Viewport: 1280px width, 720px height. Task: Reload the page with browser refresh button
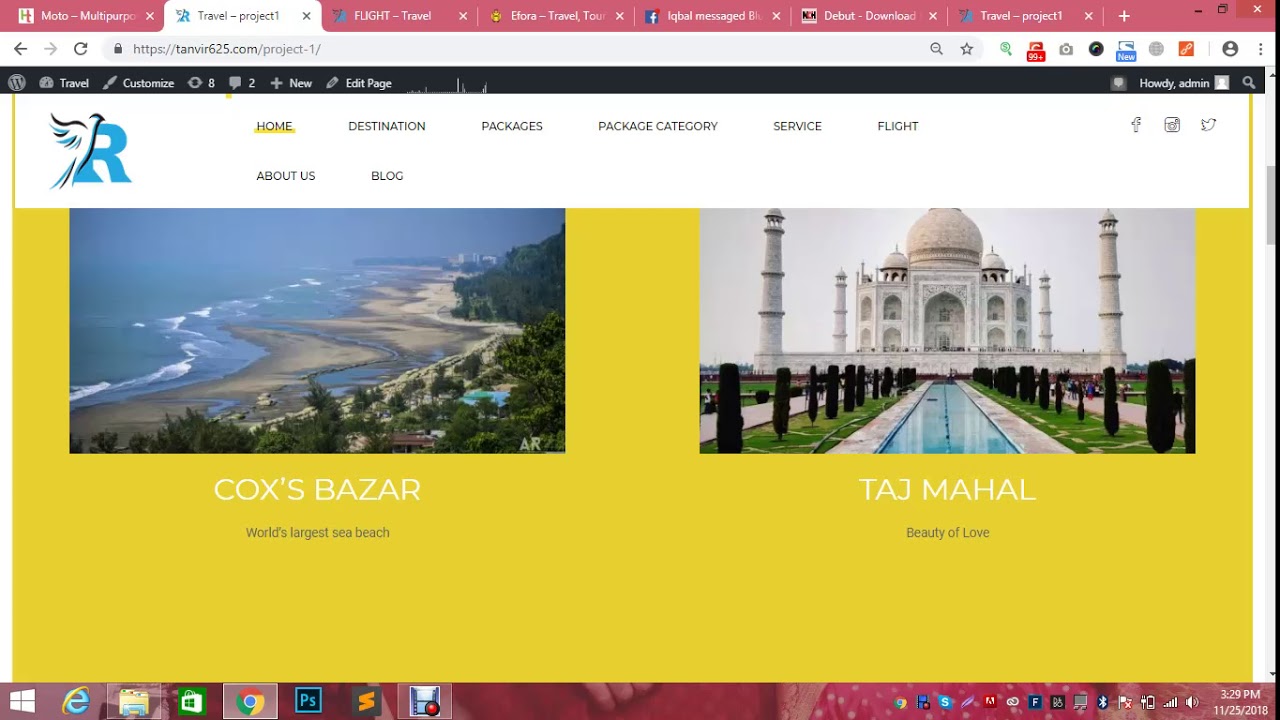coord(81,48)
